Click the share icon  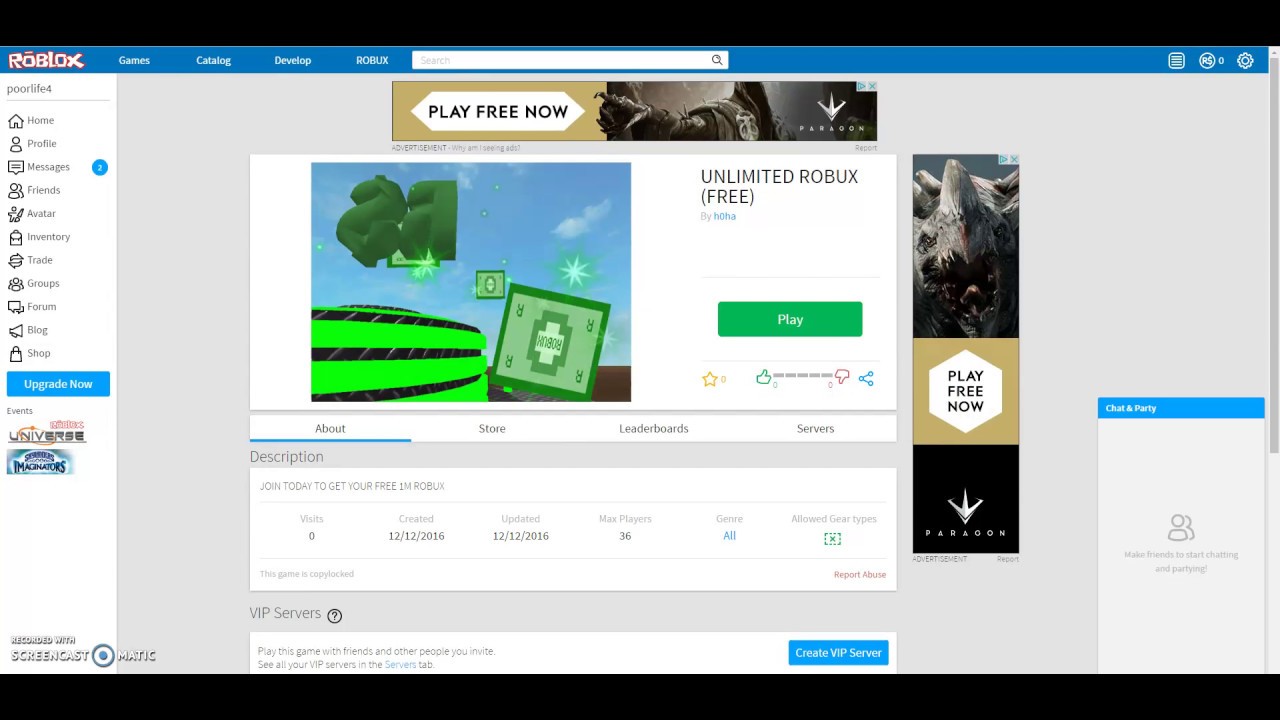click(x=866, y=378)
